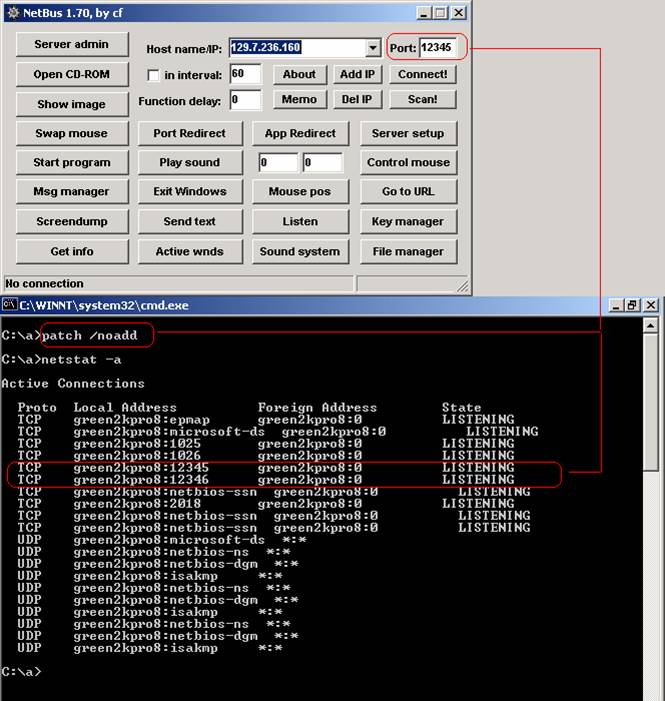Click the Add IP button
This screenshot has width=665, height=701.
click(357, 74)
